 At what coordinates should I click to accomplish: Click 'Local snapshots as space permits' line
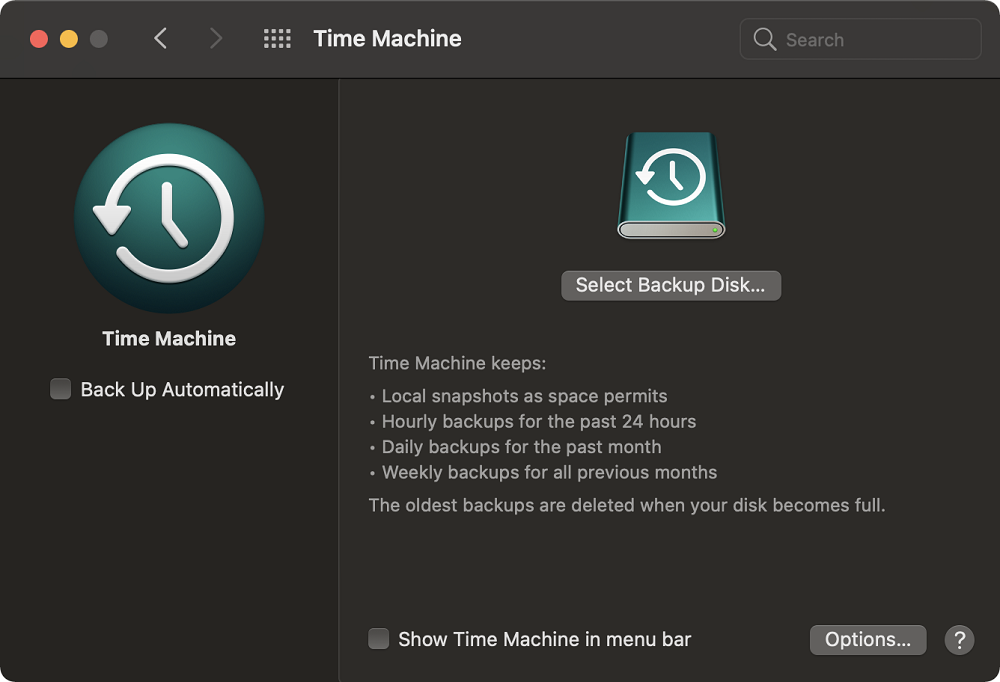tap(524, 396)
